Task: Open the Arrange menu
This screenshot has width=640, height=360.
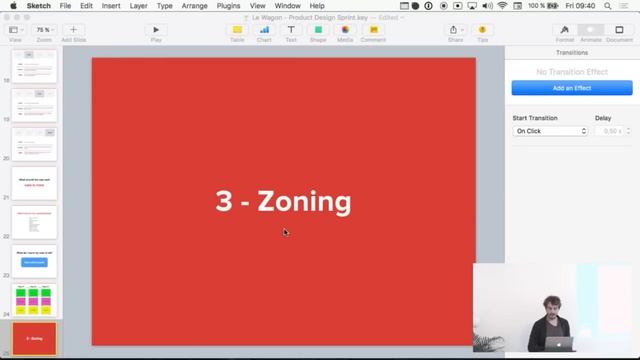Action: [195, 6]
